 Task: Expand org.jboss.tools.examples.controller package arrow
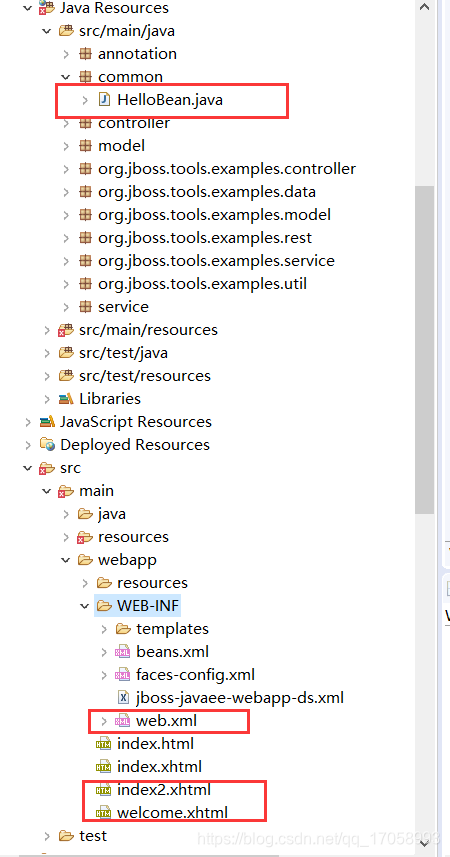66,168
